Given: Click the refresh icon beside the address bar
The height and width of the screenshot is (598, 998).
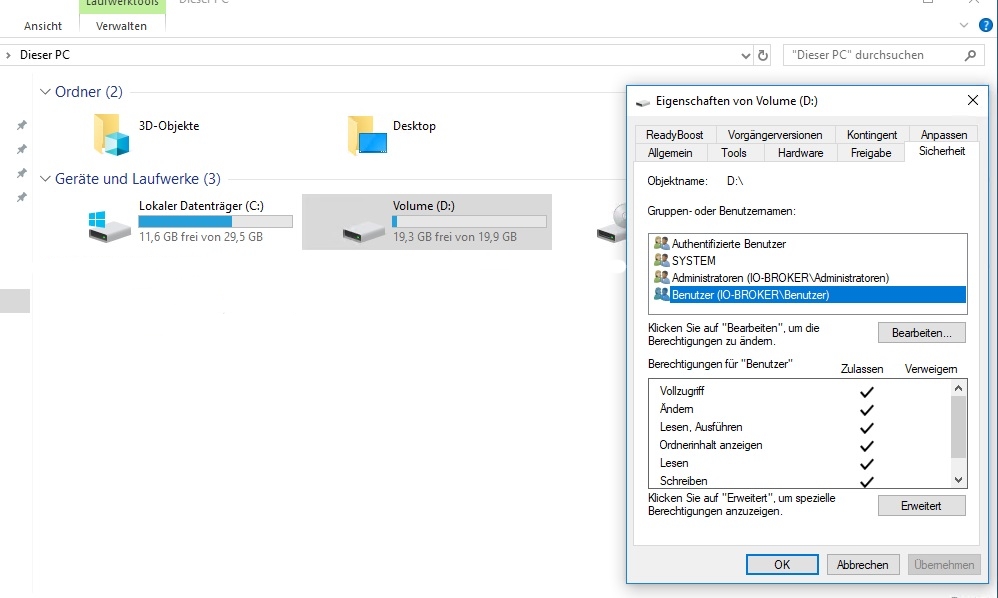Looking at the screenshot, I should pyautogui.click(x=763, y=55).
